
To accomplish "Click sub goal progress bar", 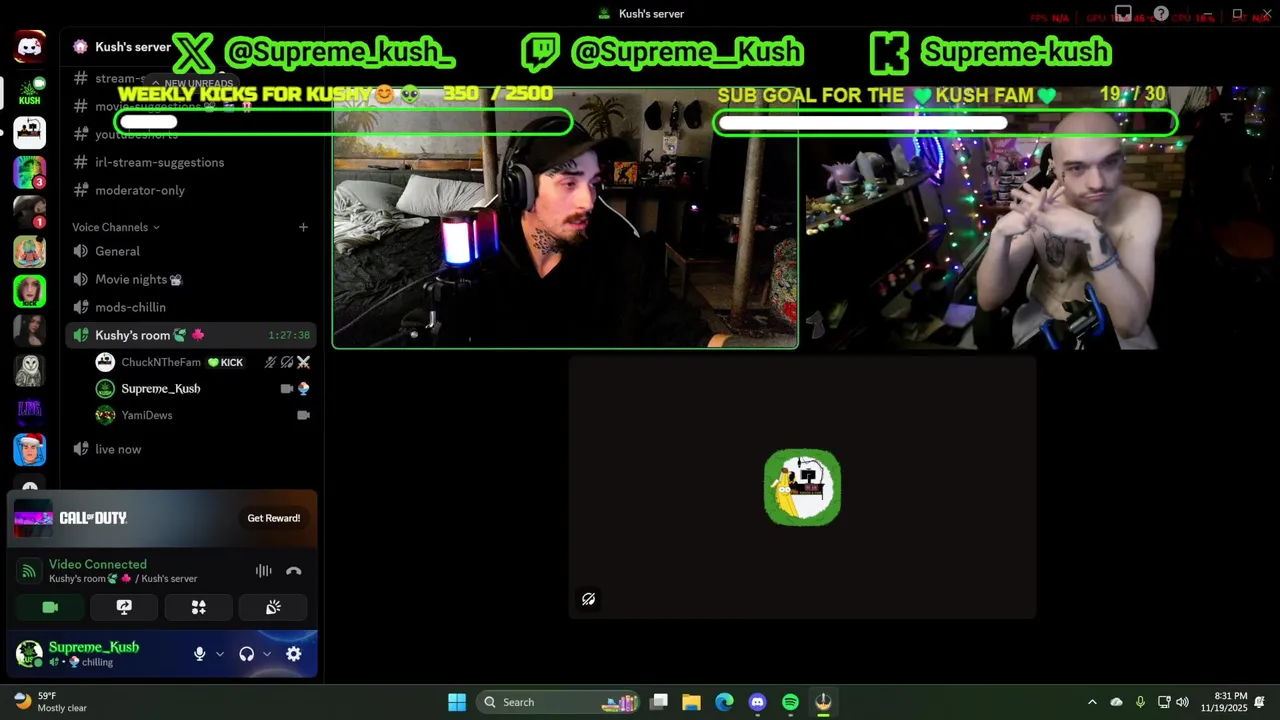I will 945,123.
